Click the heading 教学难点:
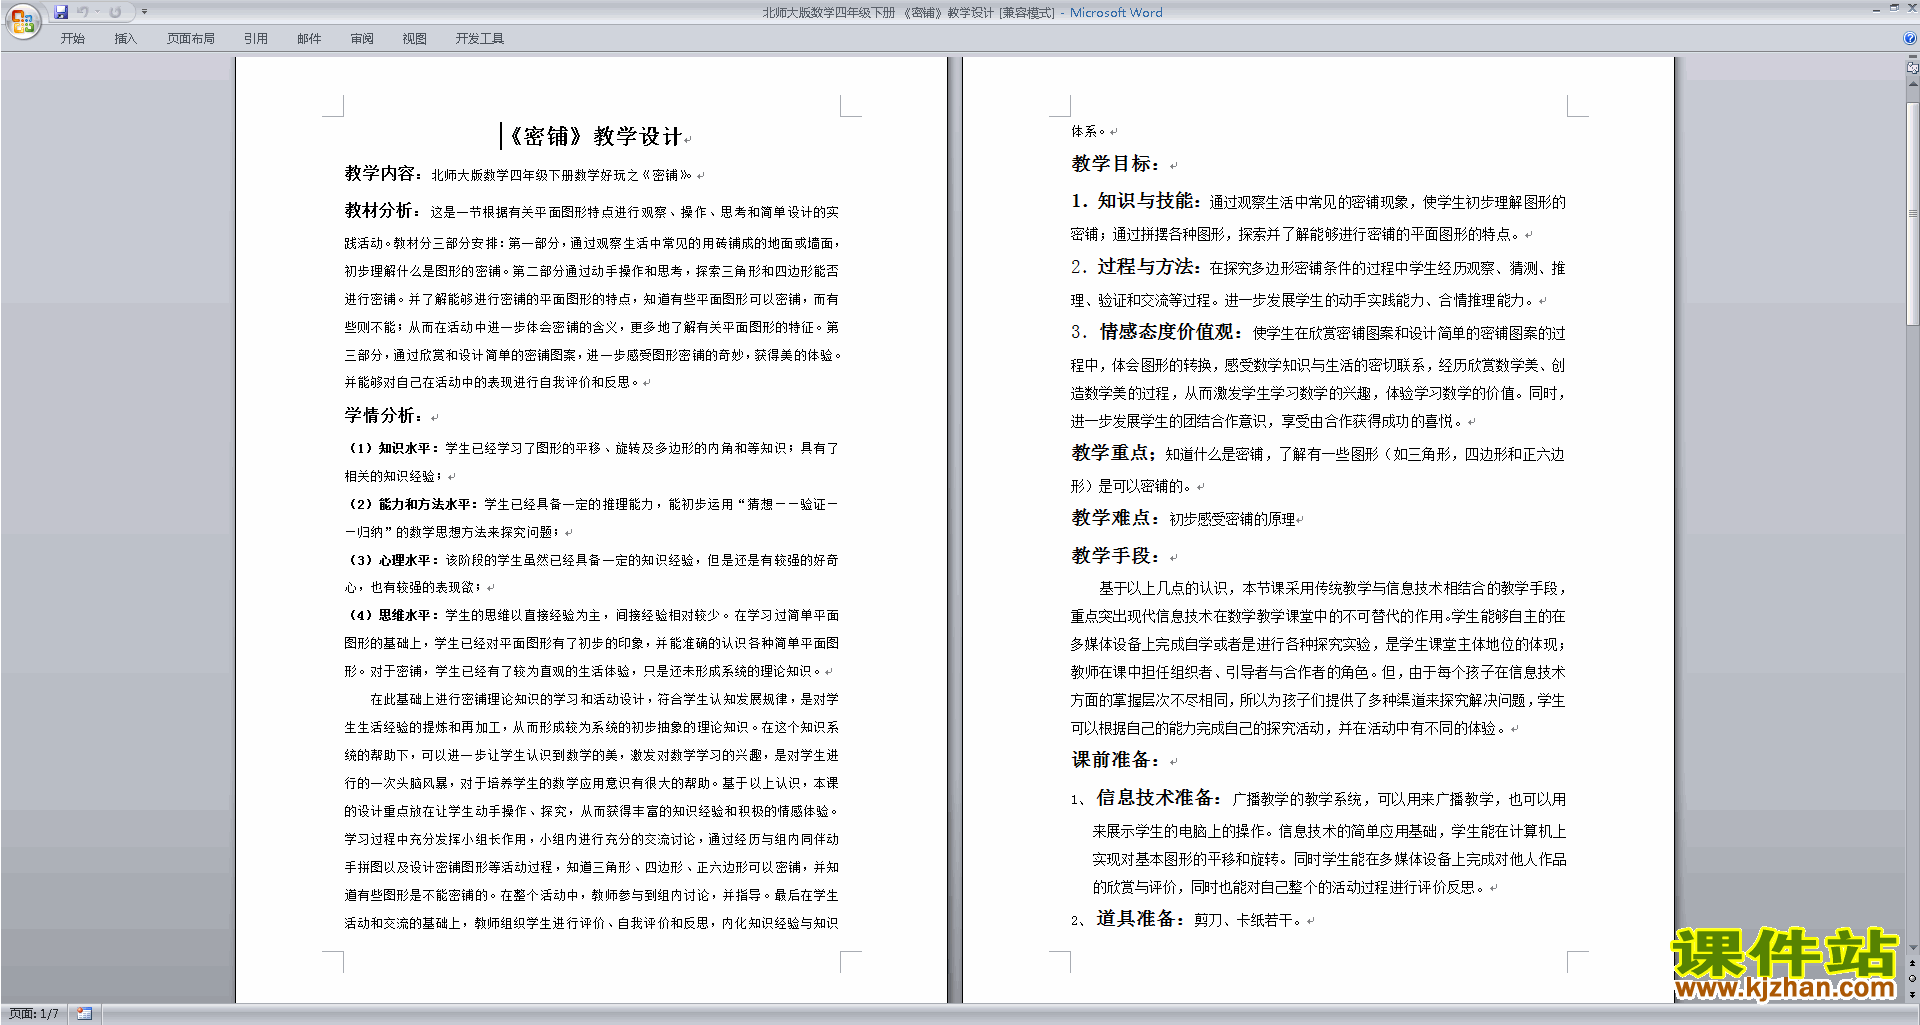 pos(1117,518)
